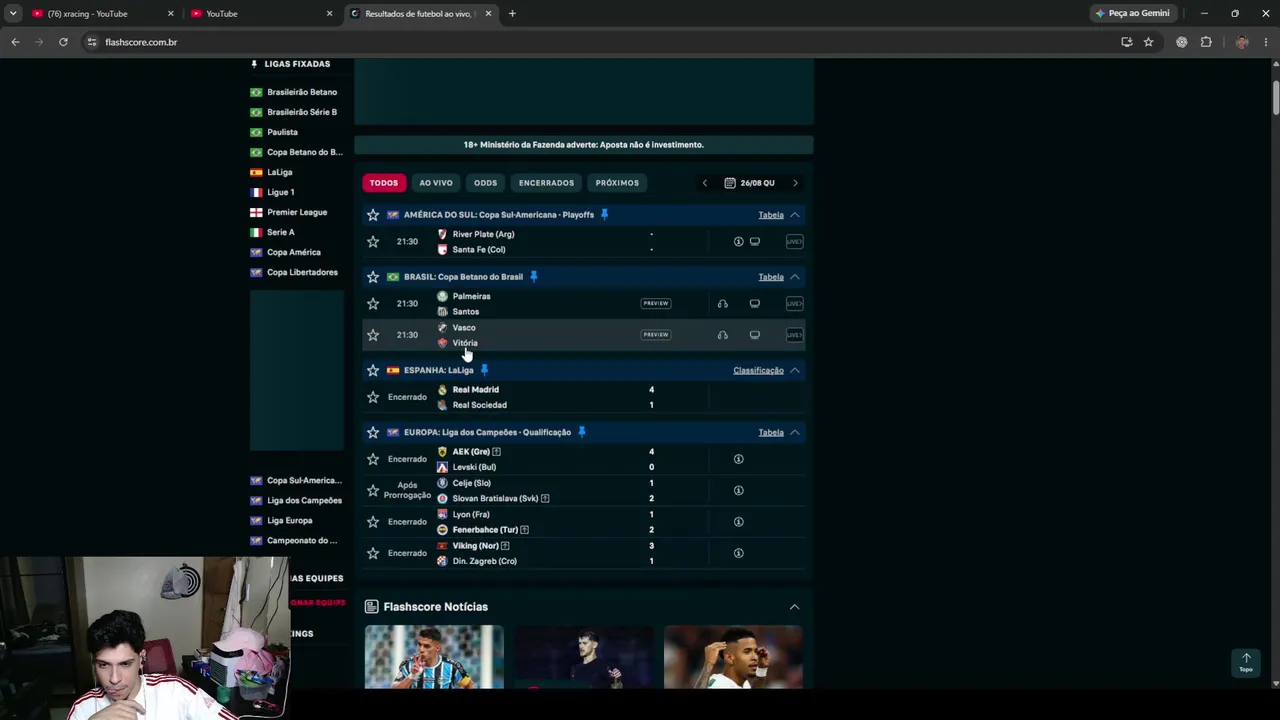Open info icon for Lyon vs Fenerbahce
1280x720 pixels.
pyautogui.click(x=738, y=522)
